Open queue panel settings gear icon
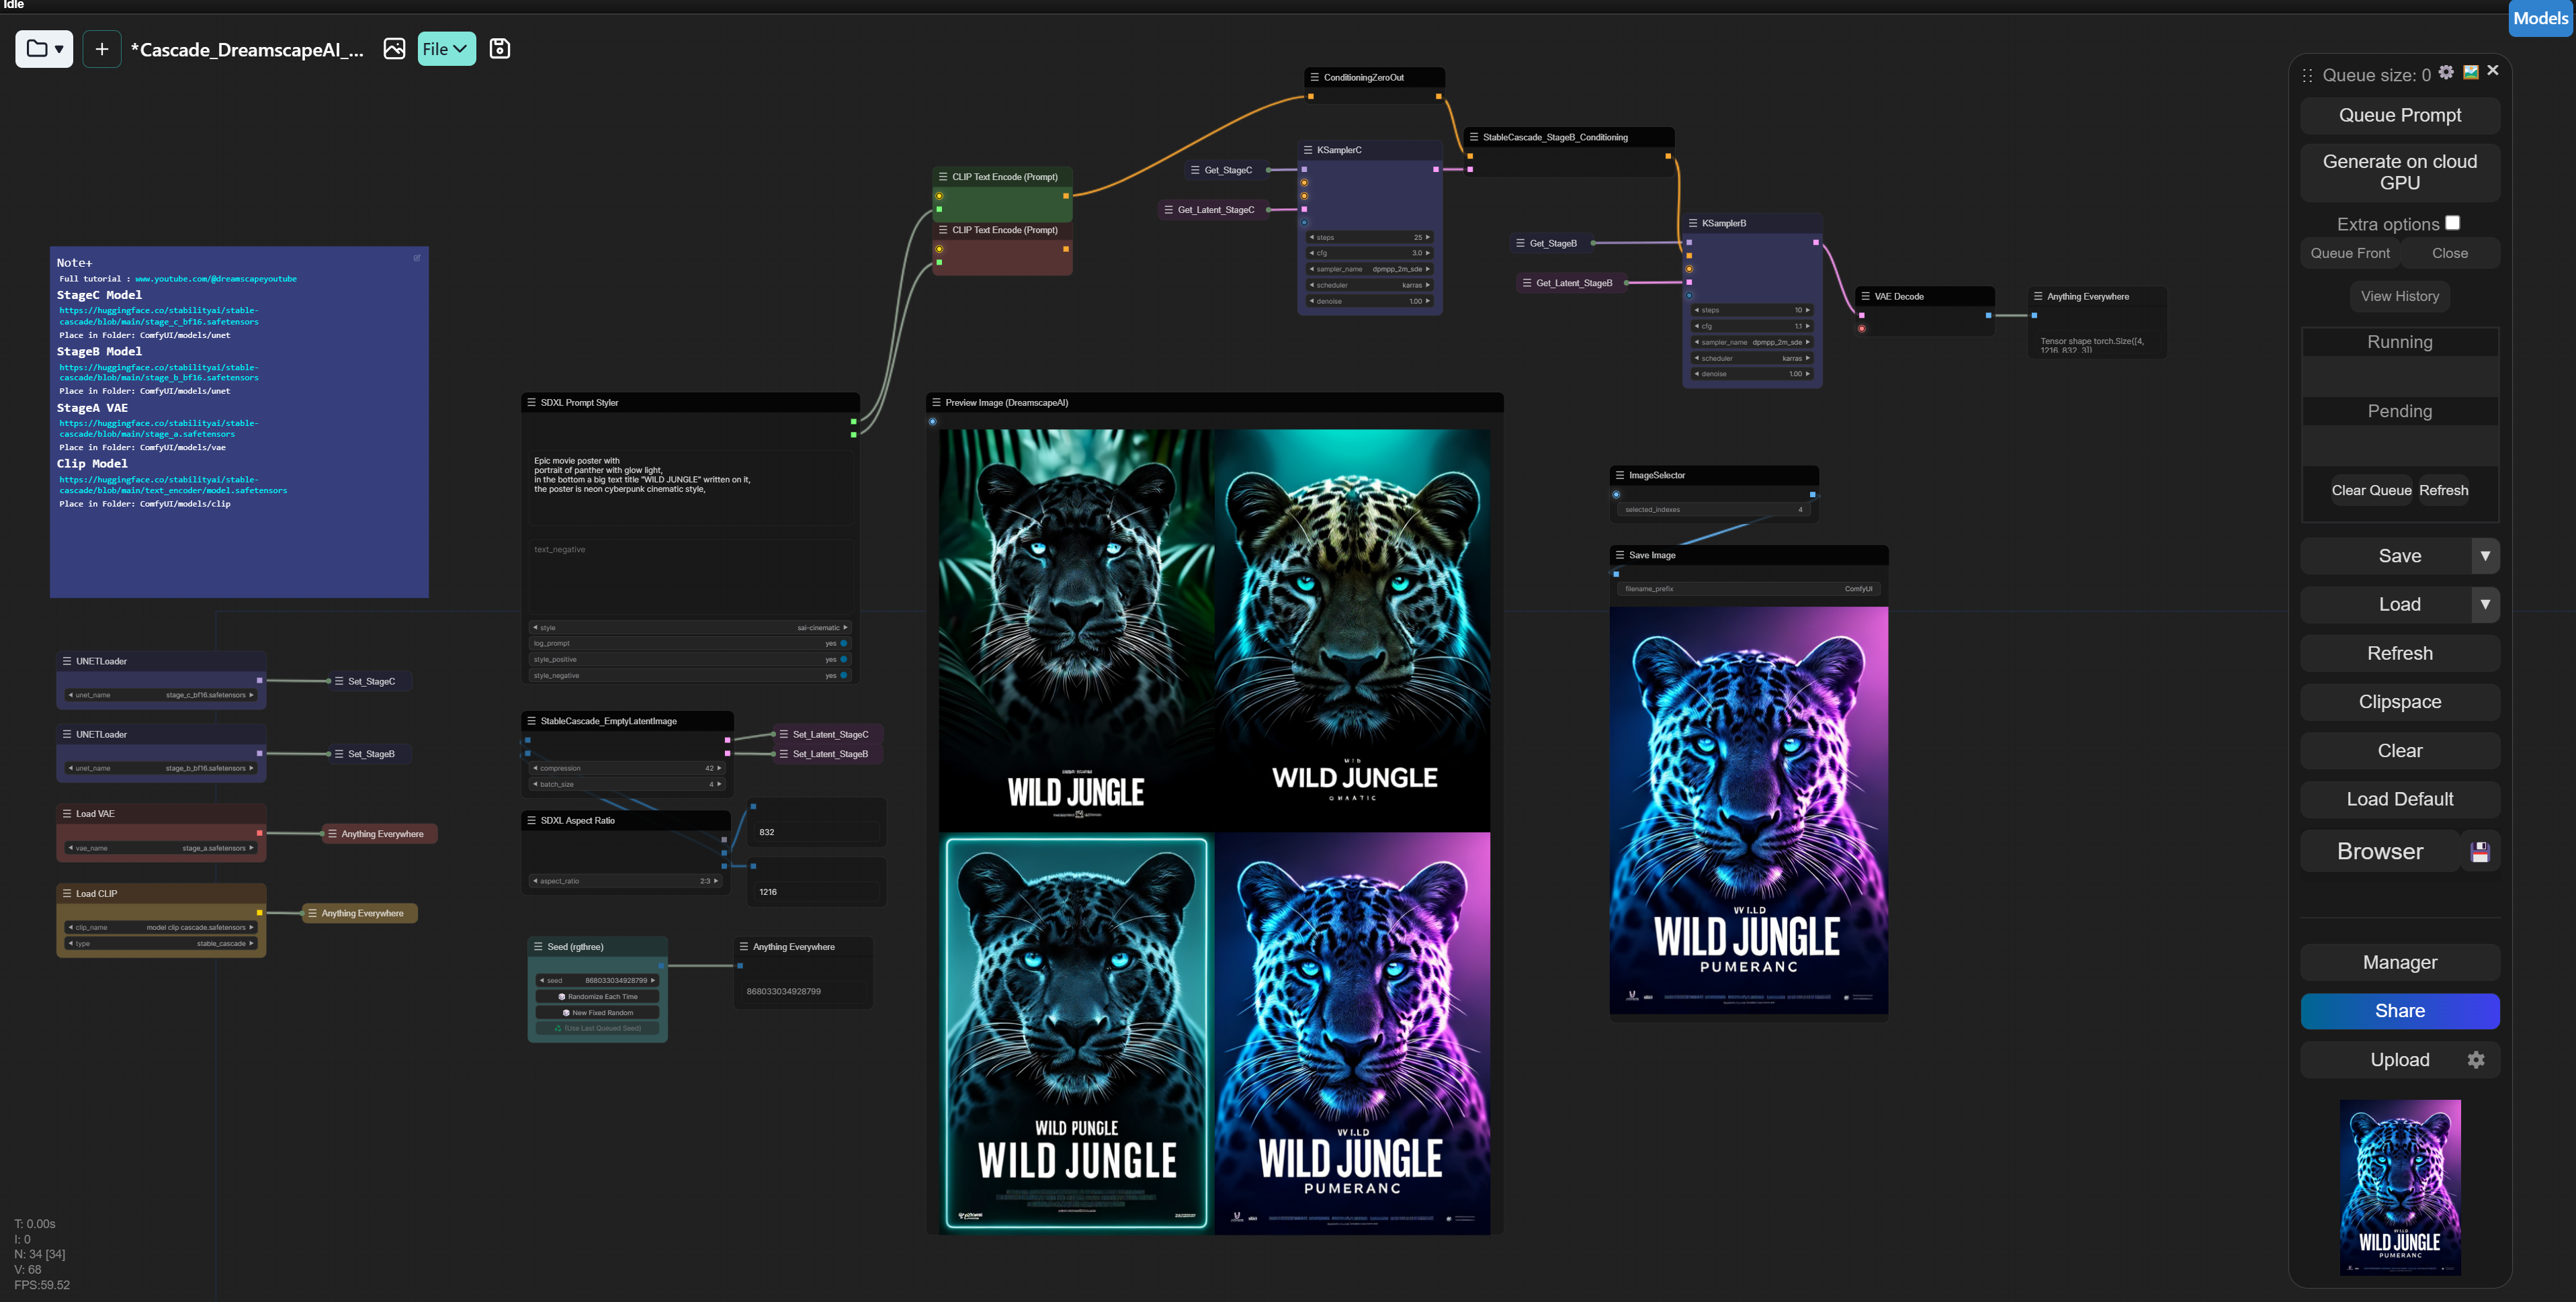The height and width of the screenshot is (1302, 2576). tap(2446, 72)
